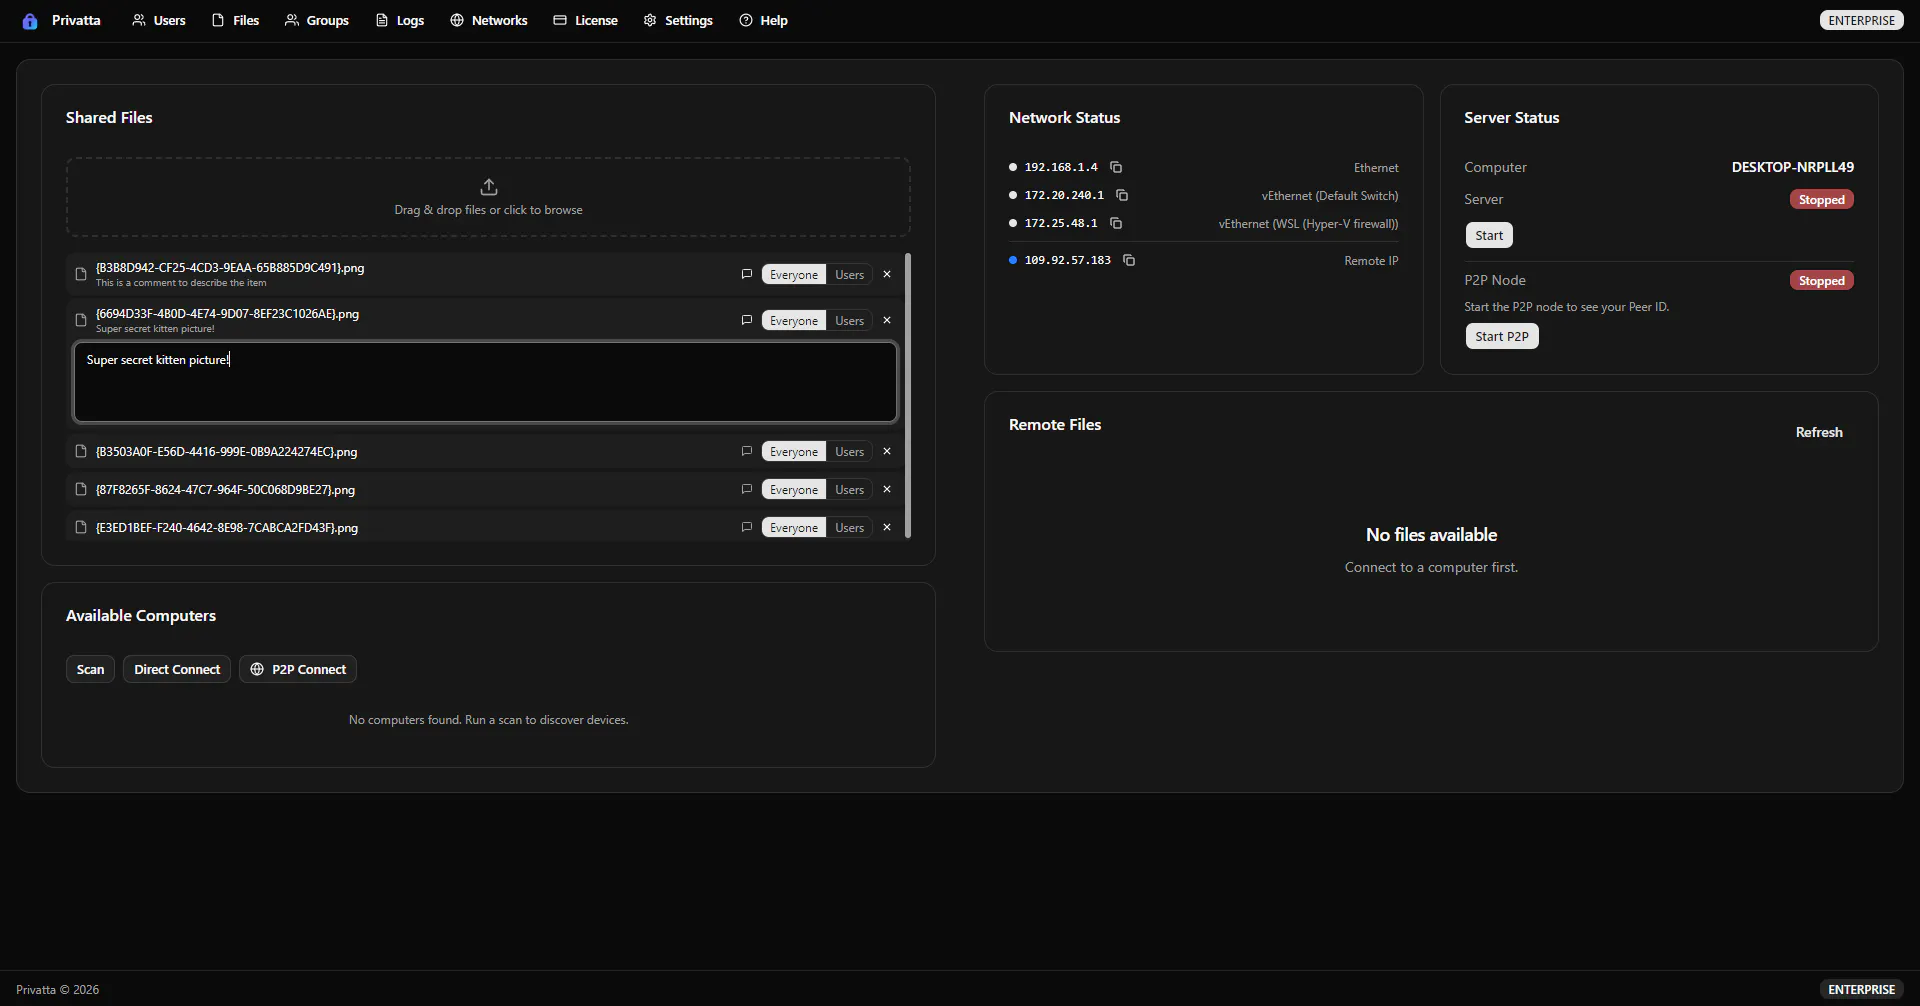Image resolution: width=1920 pixels, height=1006 pixels.
Task: Open the Files menu
Action: [236, 20]
